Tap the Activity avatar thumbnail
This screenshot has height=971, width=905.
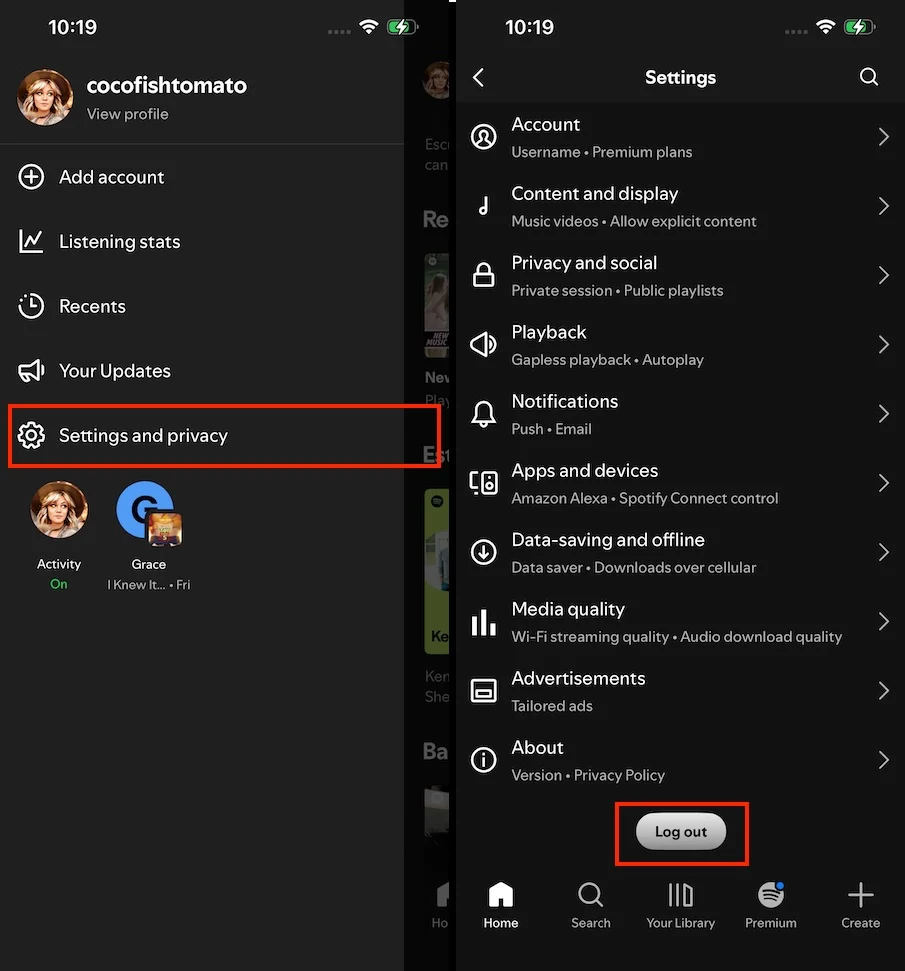(59, 510)
